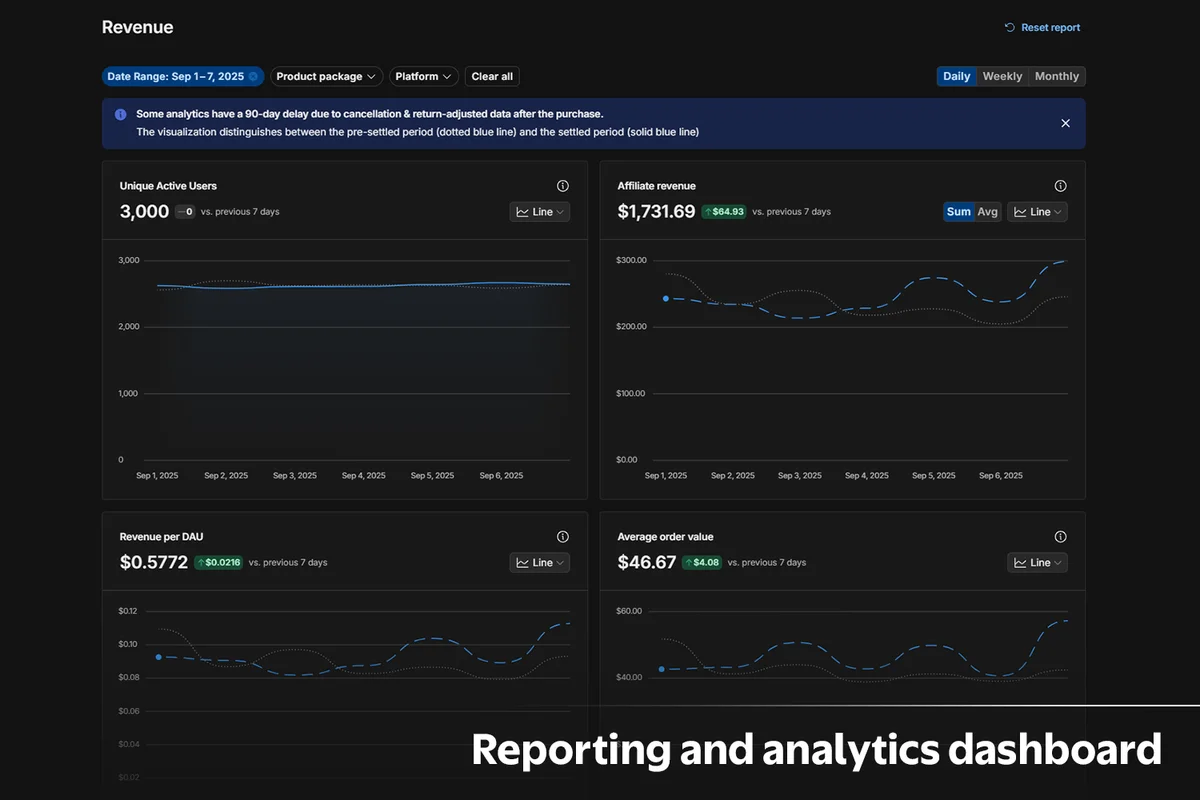Click the Reset report refresh icon

pyautogui.click(x=1010, y=28)
